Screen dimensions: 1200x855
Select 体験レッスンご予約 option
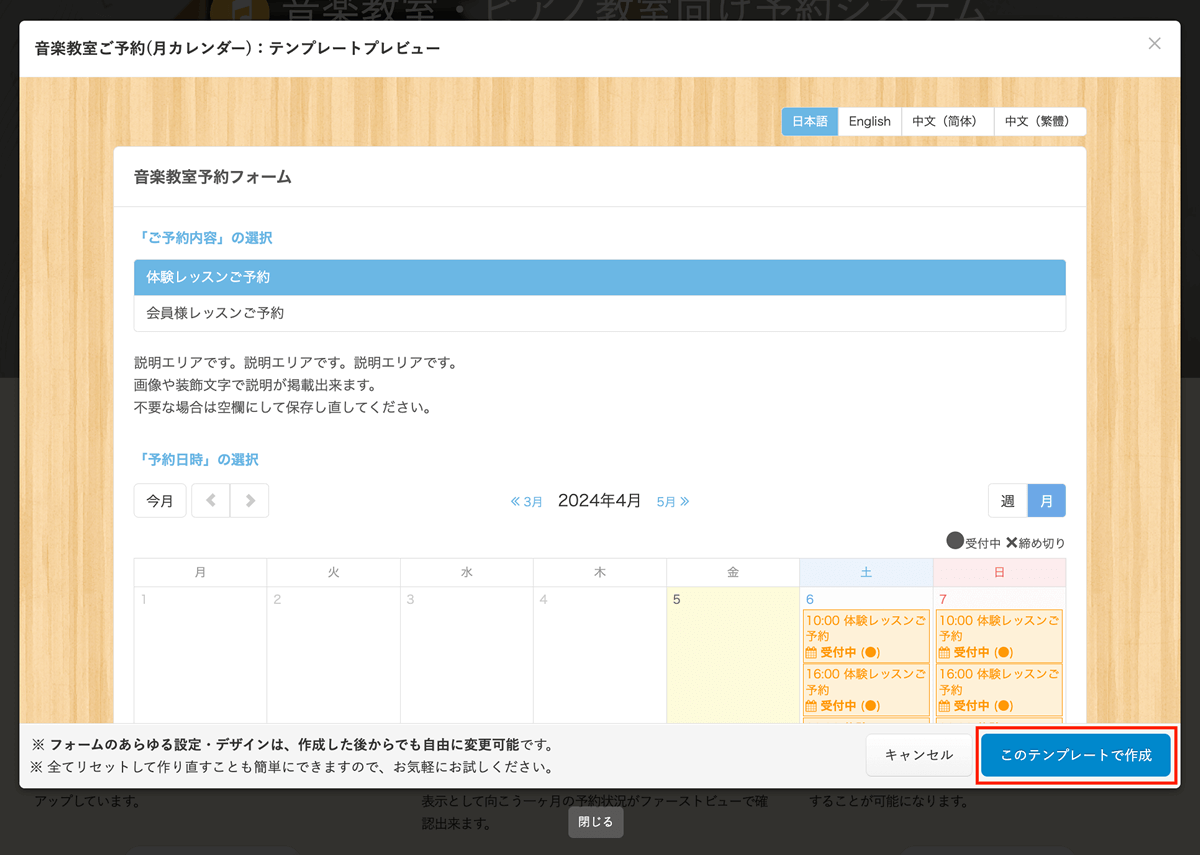pos(600,277)
